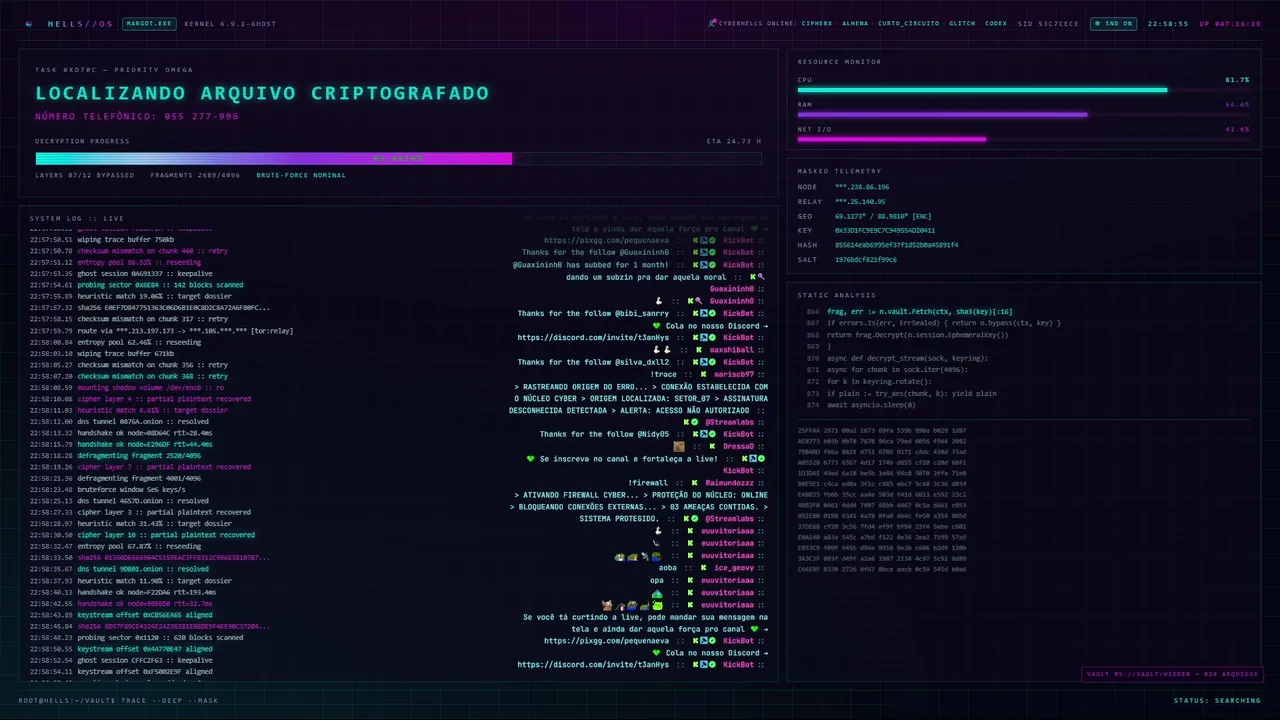
Task: Click the '!trace' chat command text
Action: pos(663,374)
